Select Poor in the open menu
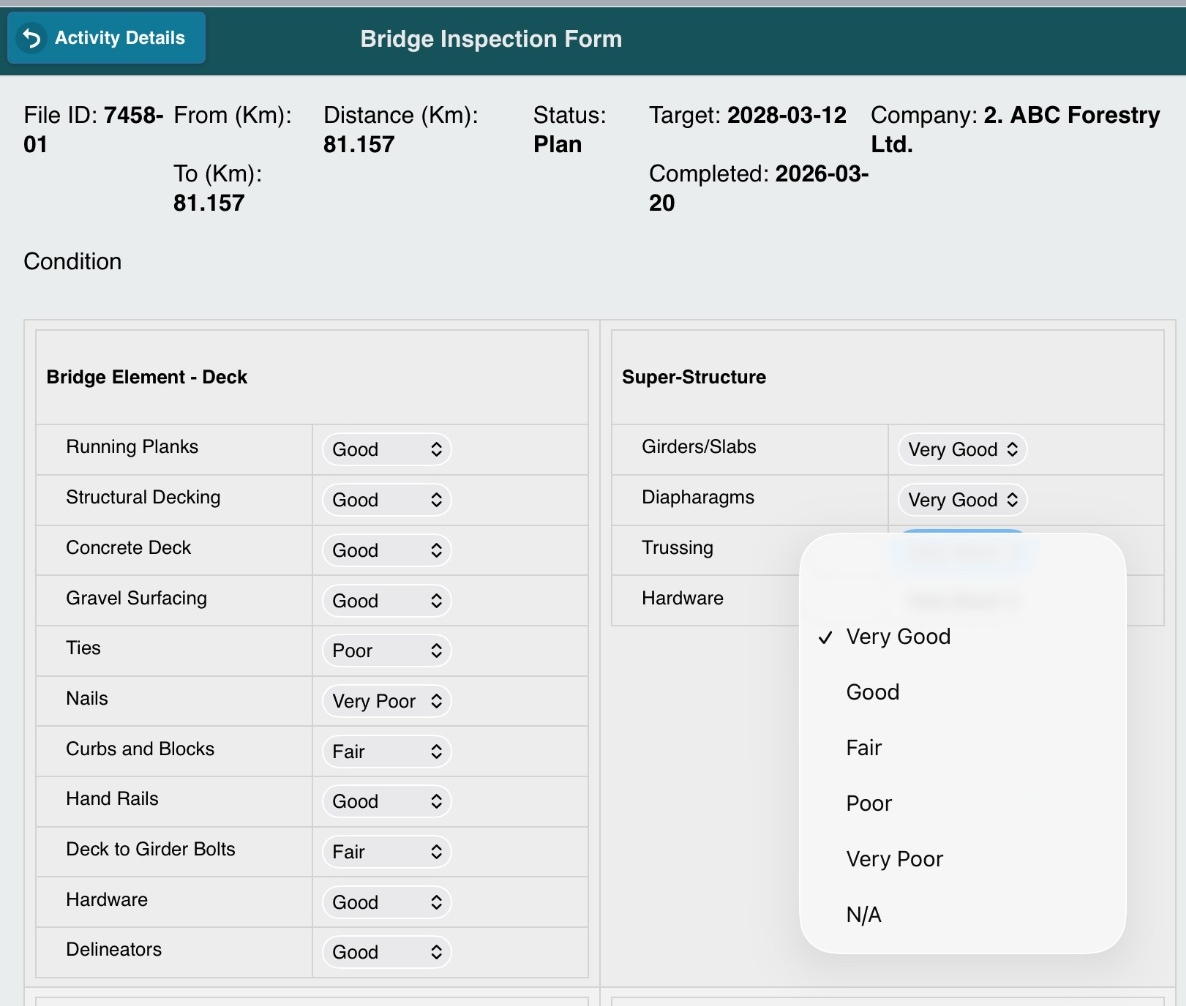 coord(868,804)
